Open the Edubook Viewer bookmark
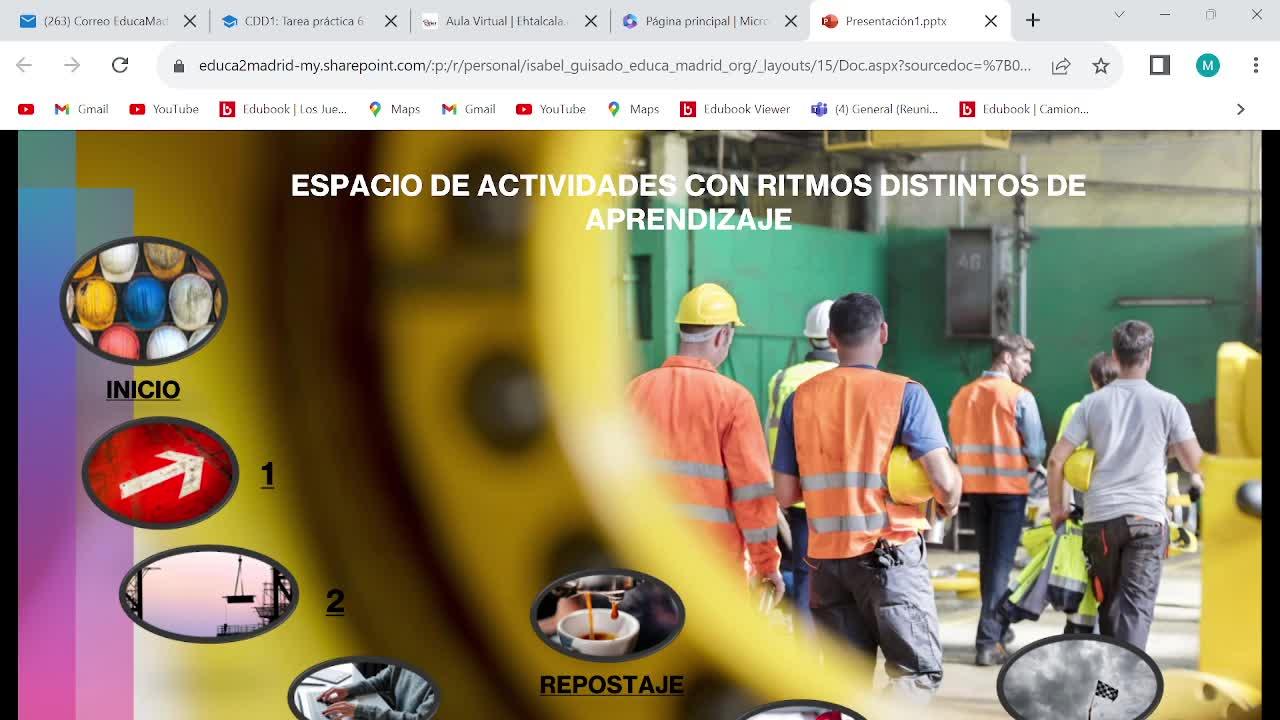The width and height of the screenshot is (1280, 720). point(735,109)
